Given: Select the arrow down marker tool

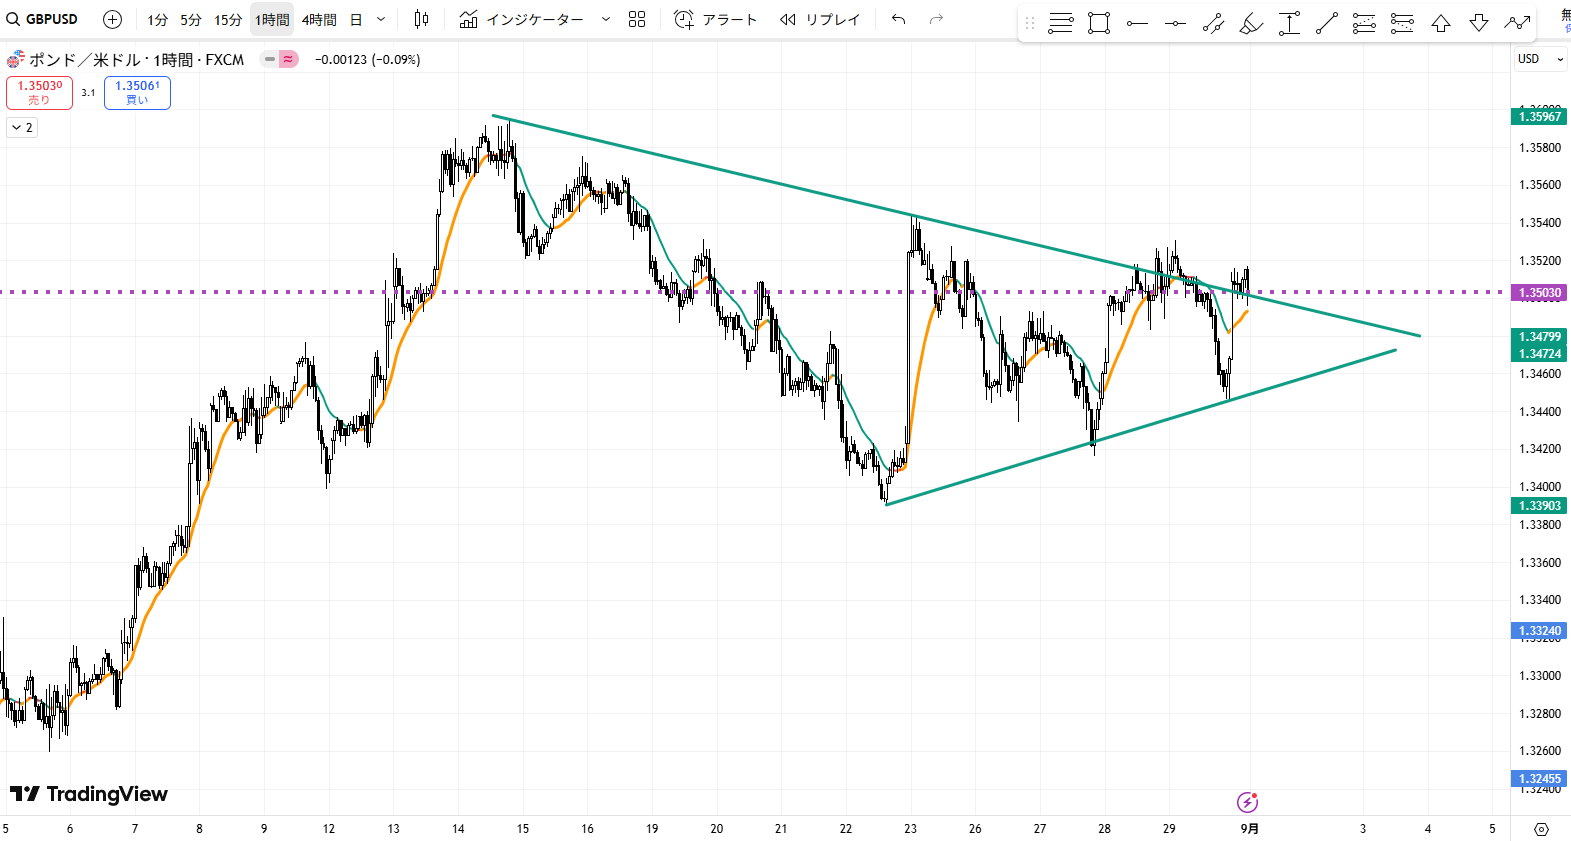Looking at the screenshot, I should pos(1479,23).
